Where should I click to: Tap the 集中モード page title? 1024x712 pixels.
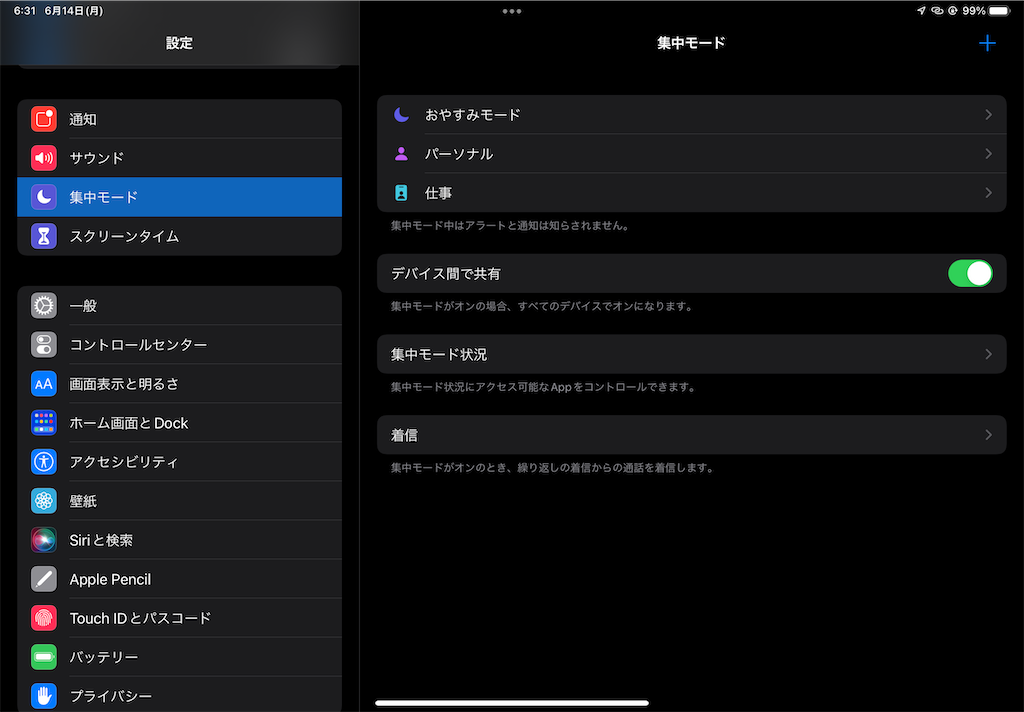(x=691, y=43)
